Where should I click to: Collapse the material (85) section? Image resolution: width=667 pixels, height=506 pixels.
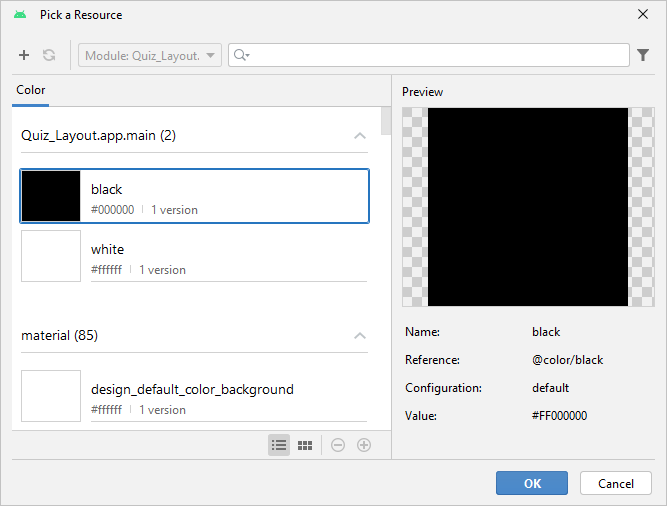click(x=360, y=336)
